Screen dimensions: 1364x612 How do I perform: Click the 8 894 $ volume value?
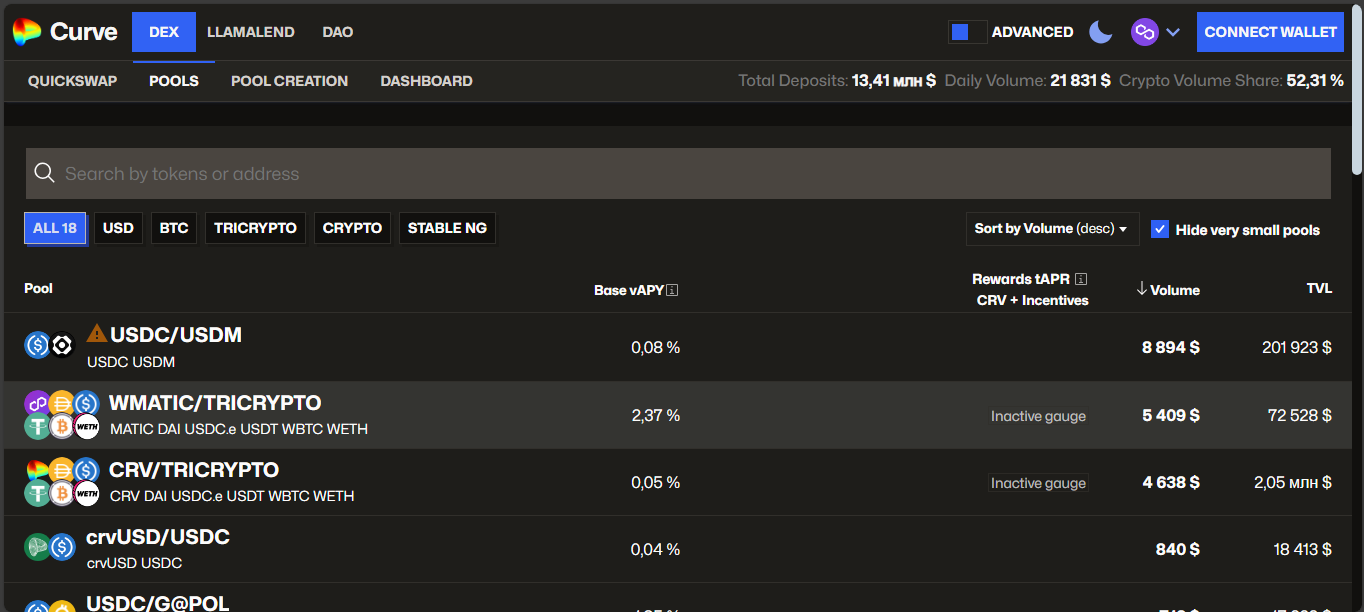click(1171, 347)
